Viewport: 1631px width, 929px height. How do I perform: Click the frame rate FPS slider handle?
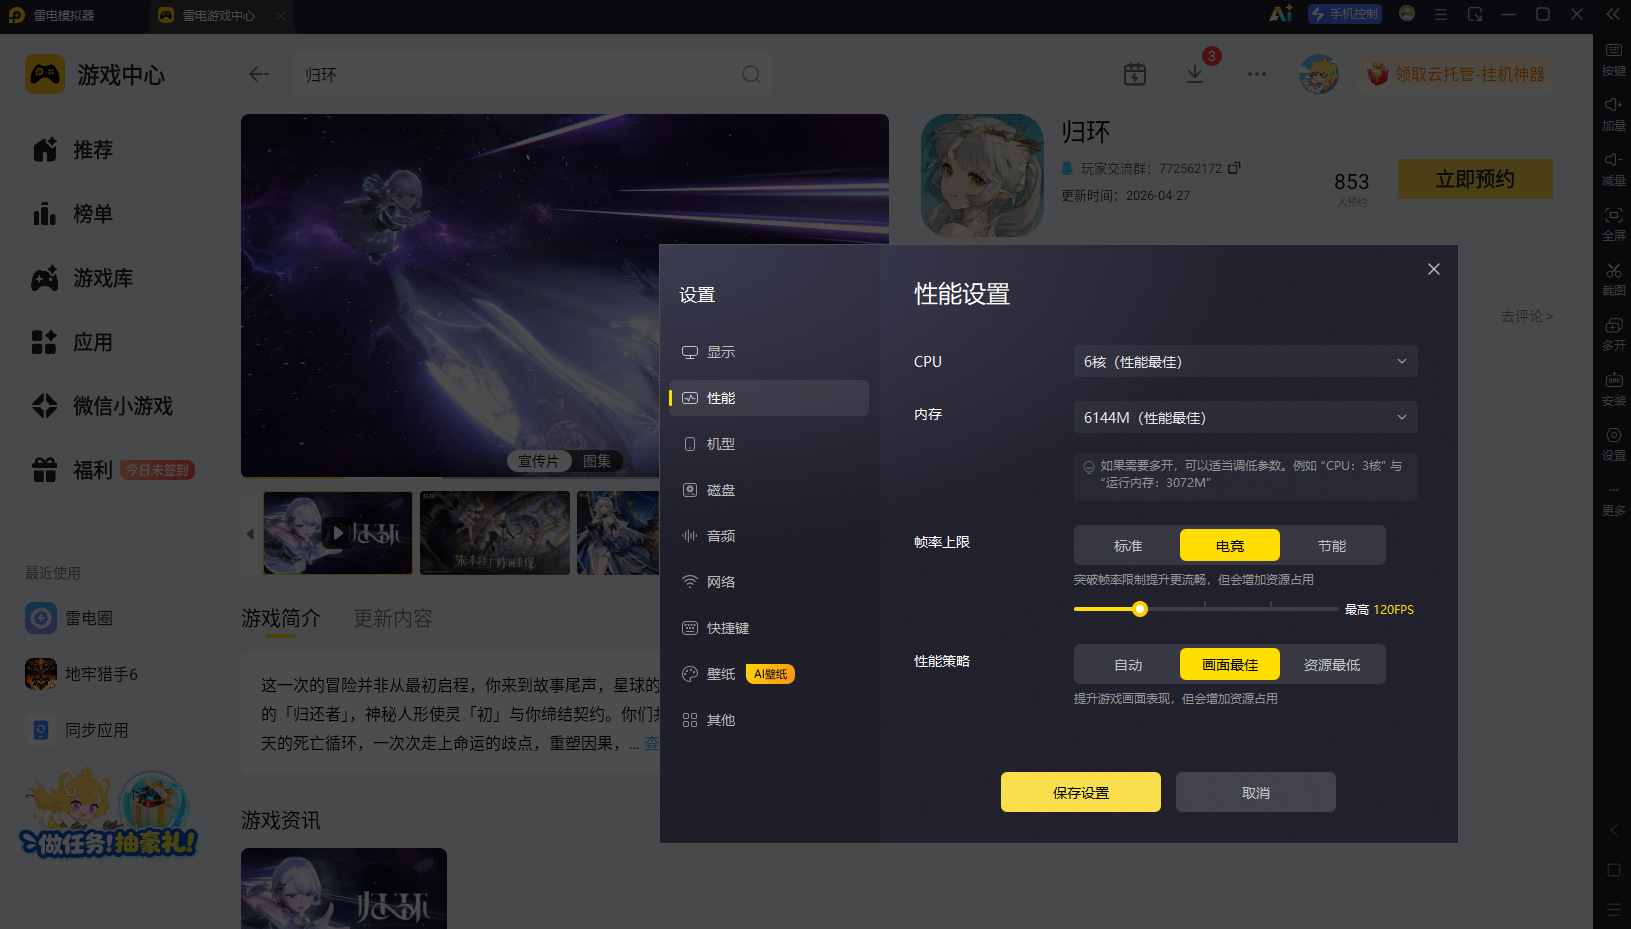(1140, 609)
